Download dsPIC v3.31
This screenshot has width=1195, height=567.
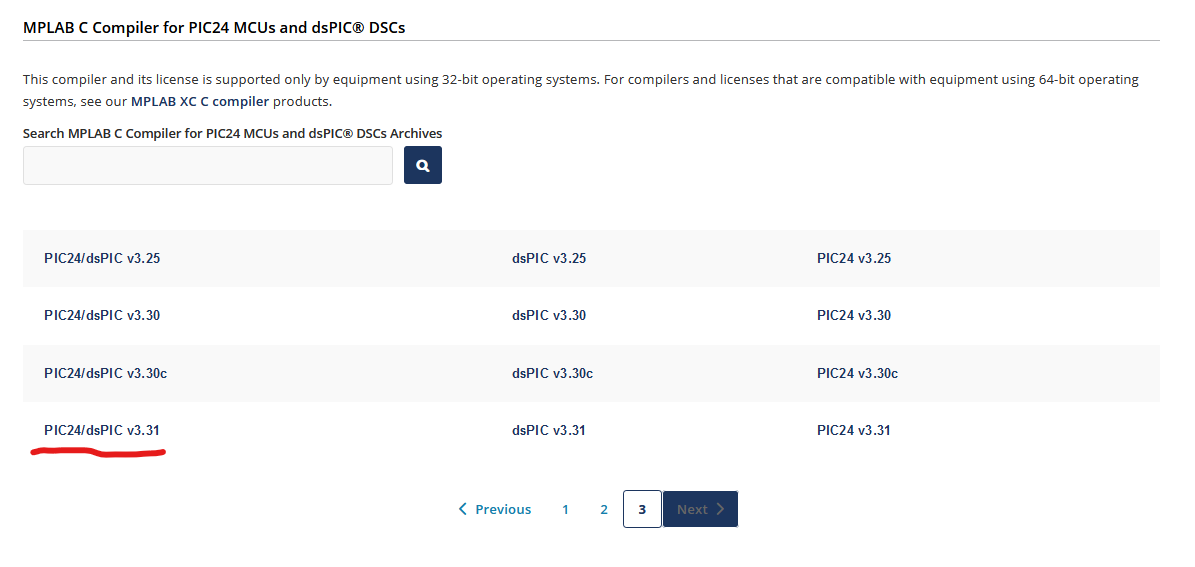[x=548, y=430]
